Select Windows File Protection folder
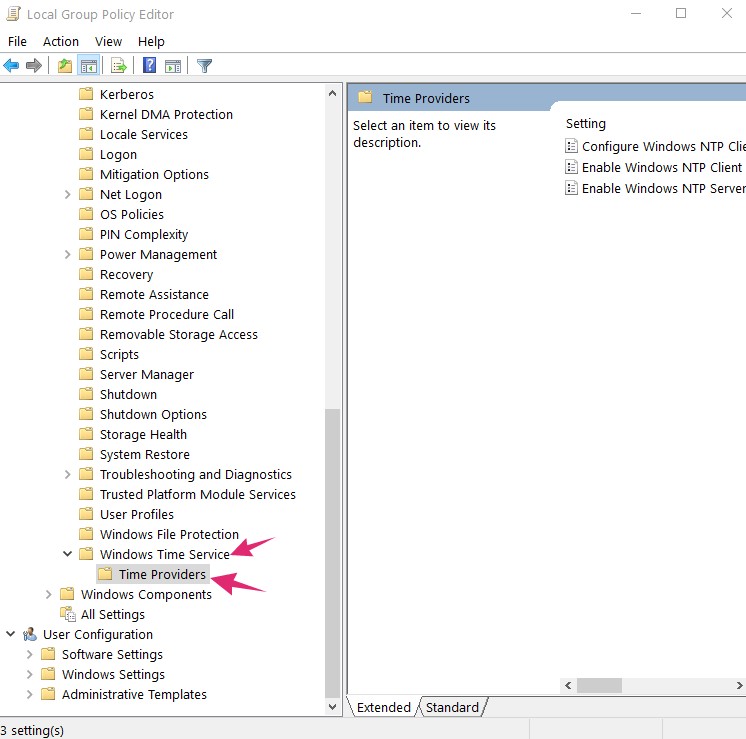 (169, 534)
